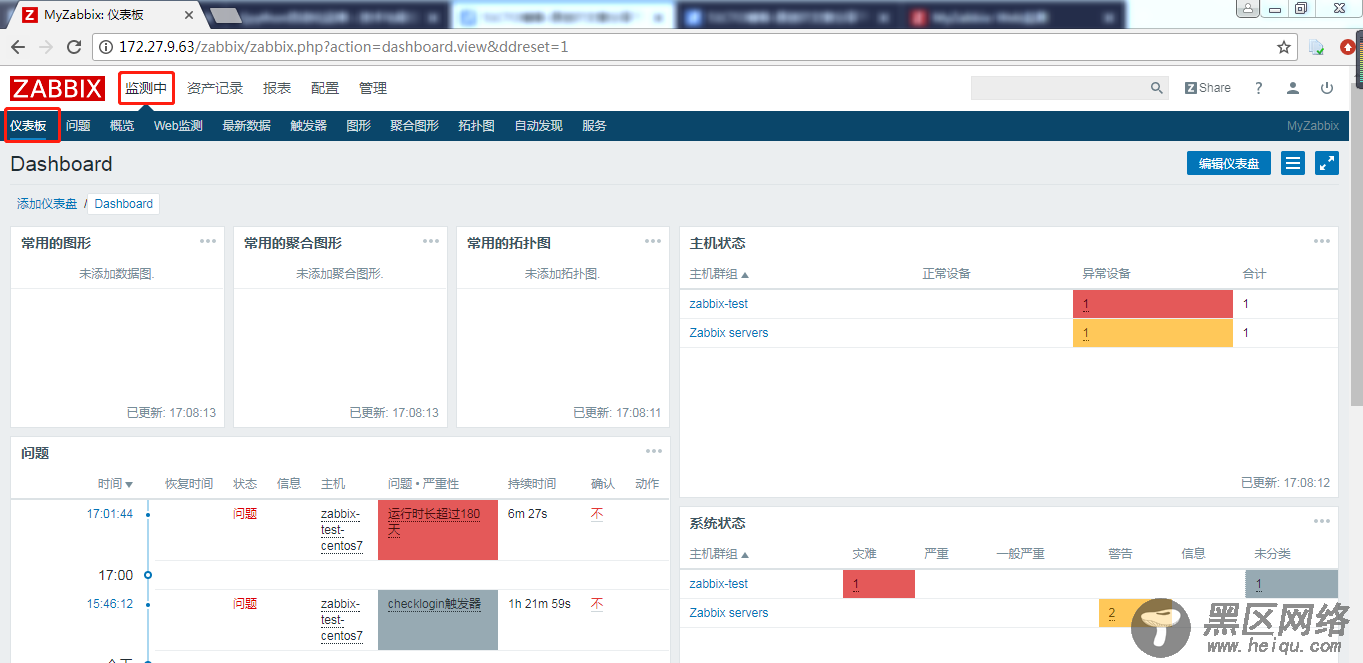Screen dimensions: 1363x663
Task: Open dashboard actions hamburger menu
Action: pos(1293,163)
